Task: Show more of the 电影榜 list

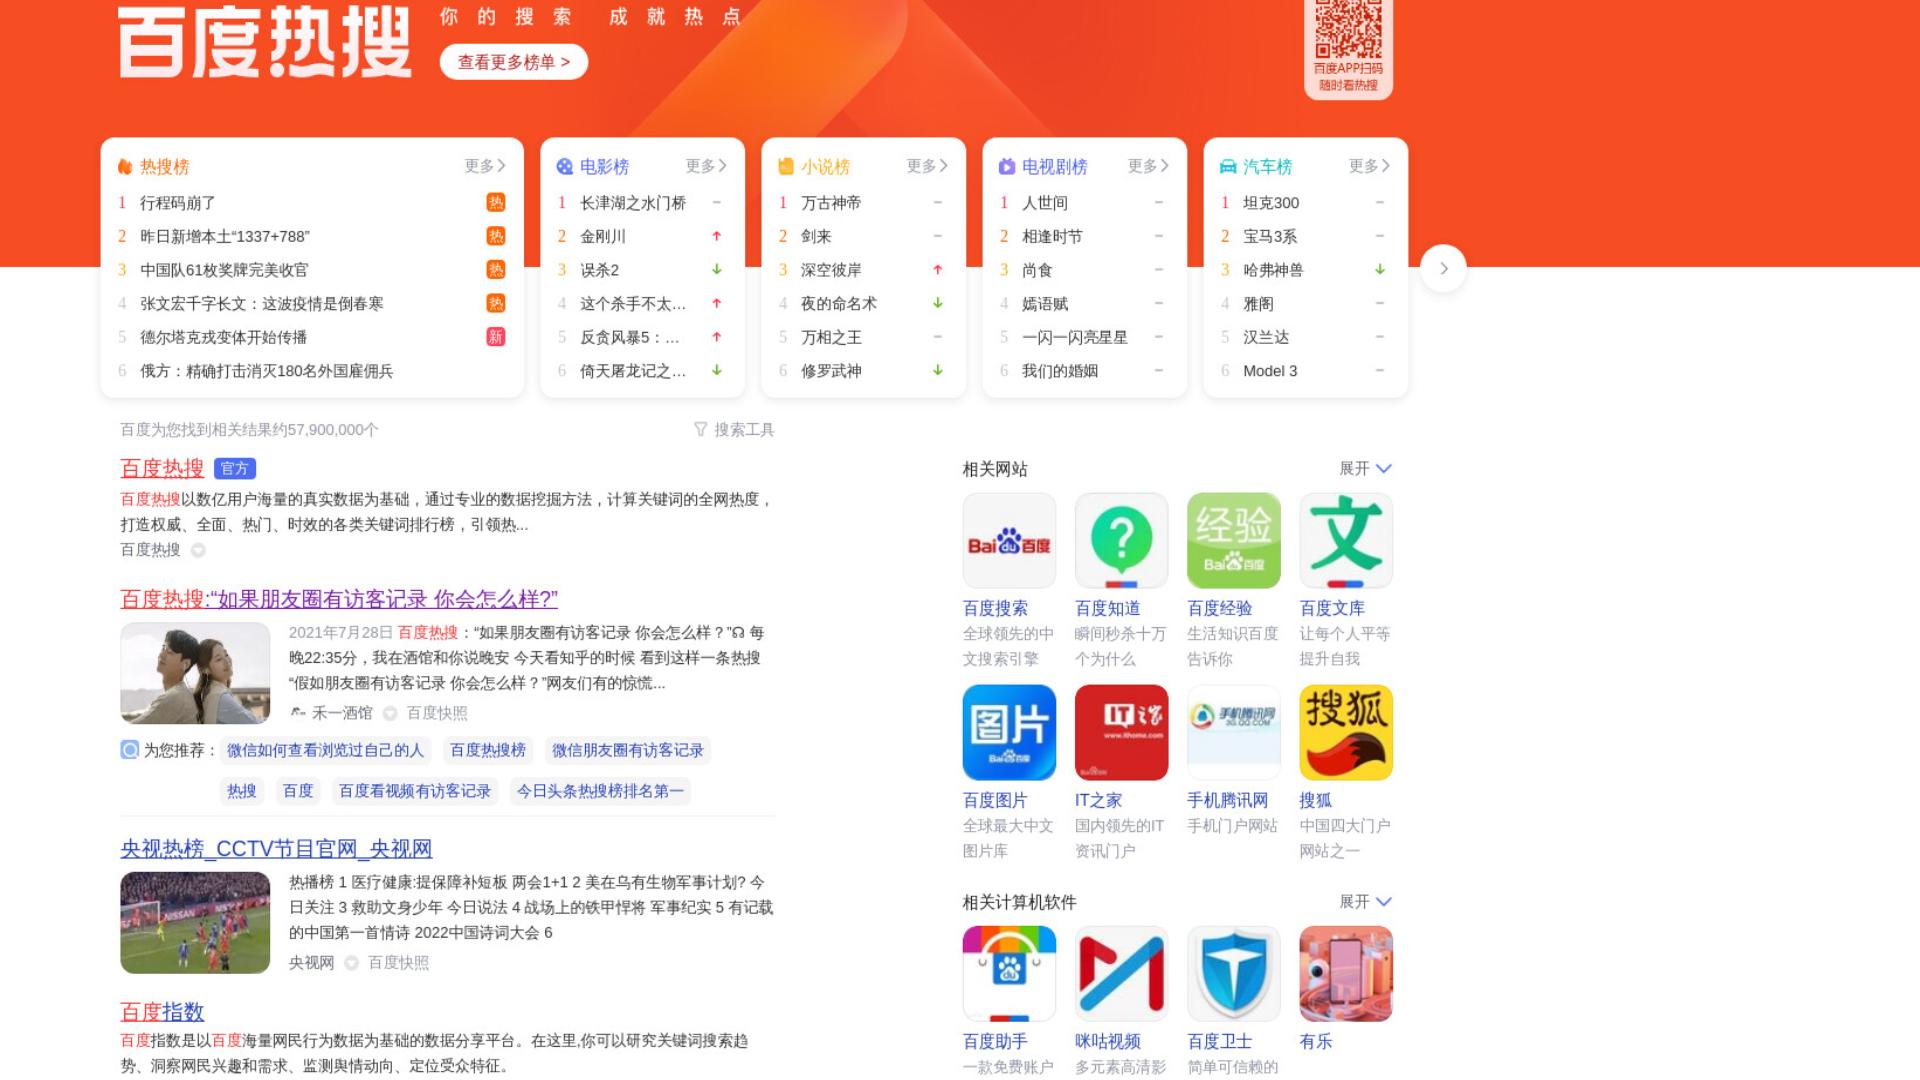Action: click(x=706, y=166)
